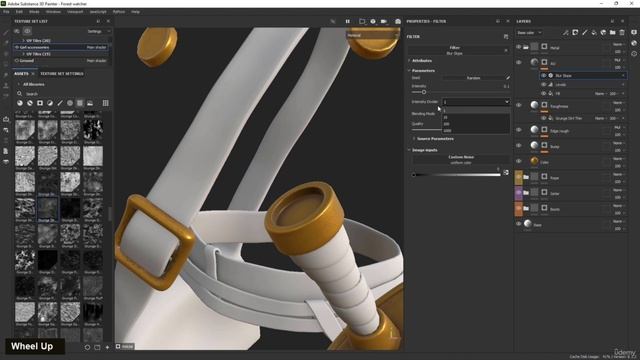The height and width of the screenshot is (360, 640).
Task: Open the top viewport Material mode dropdown
Action: tap(372, 36)
